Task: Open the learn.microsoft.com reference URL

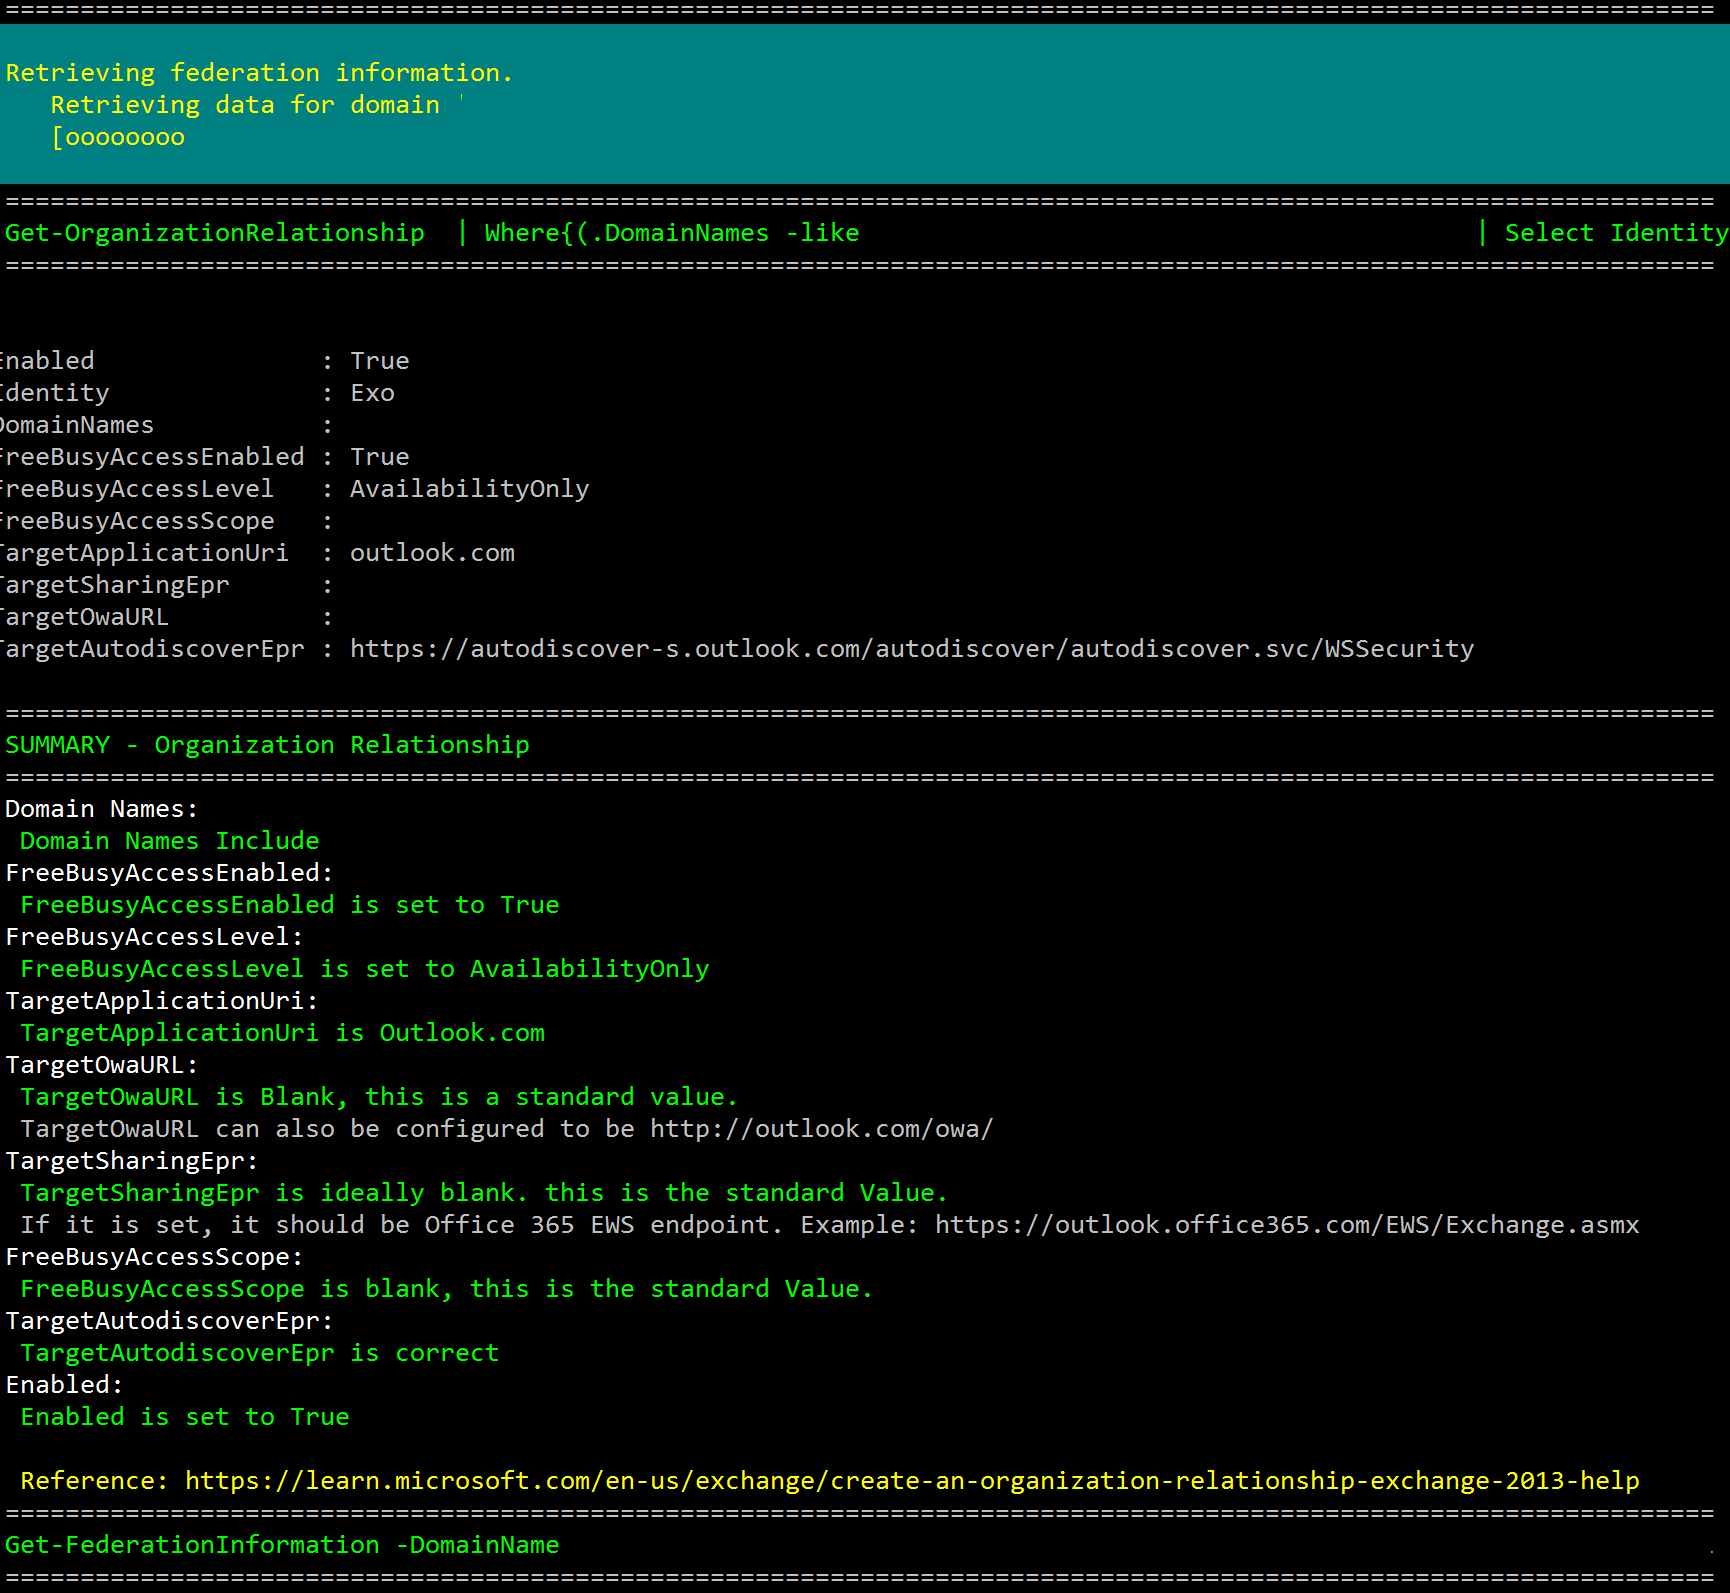Action: (911, 1481)
